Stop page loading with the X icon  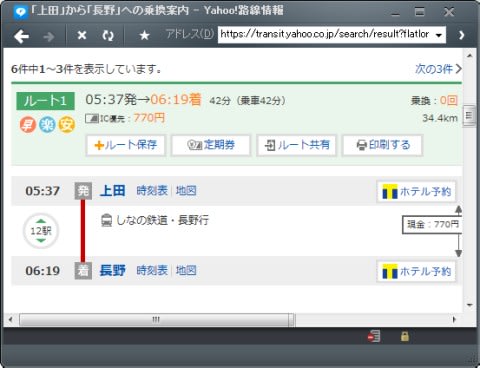[x=82, y=35]
